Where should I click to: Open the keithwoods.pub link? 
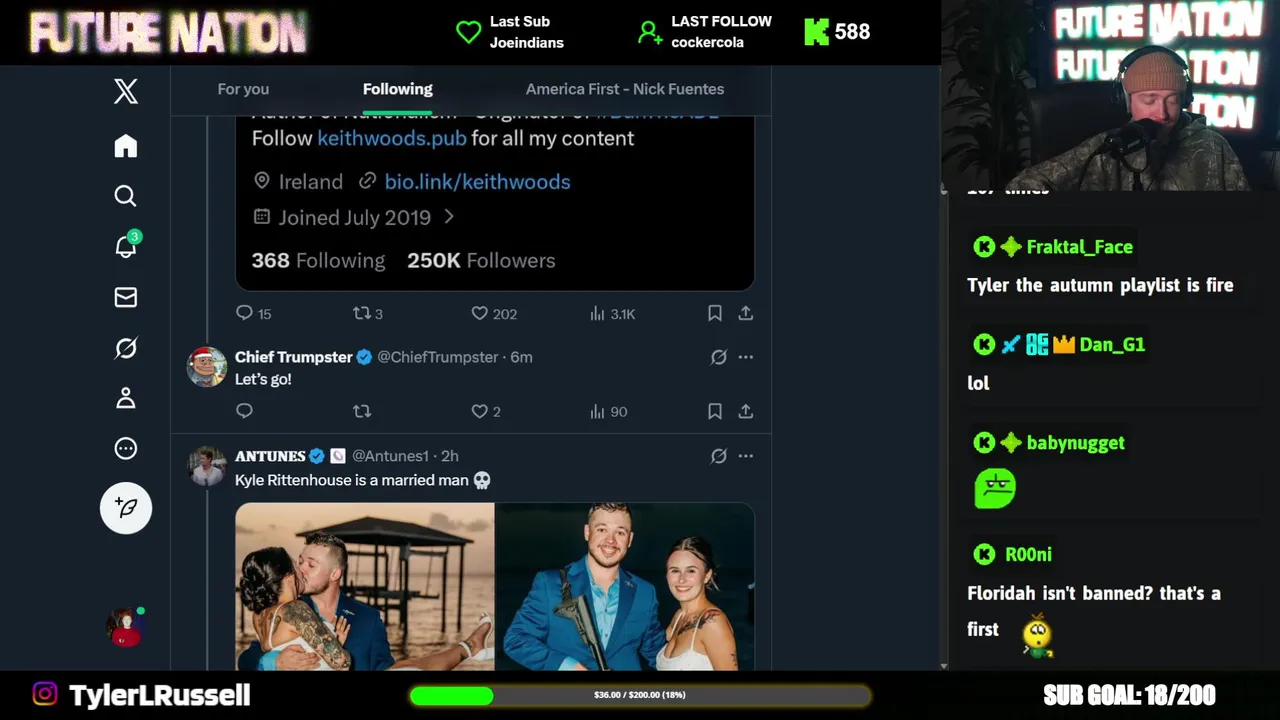[x=391, y=138]
